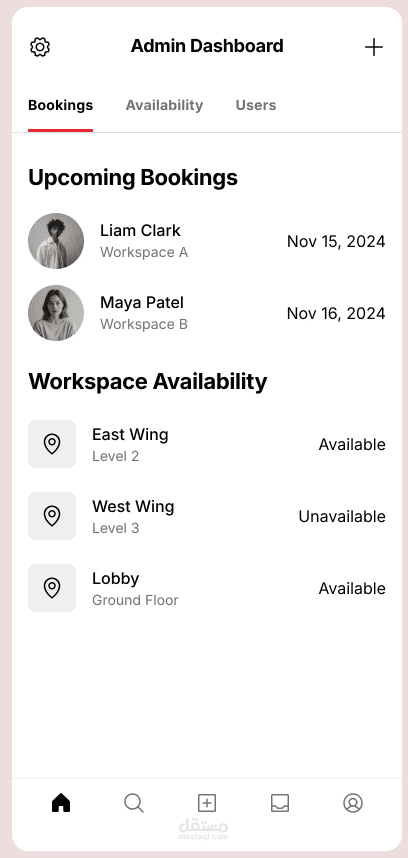Click the West Wing location pin icon
Screen dimensions: 408x858
pyautogui.click(x=52, y=516)
